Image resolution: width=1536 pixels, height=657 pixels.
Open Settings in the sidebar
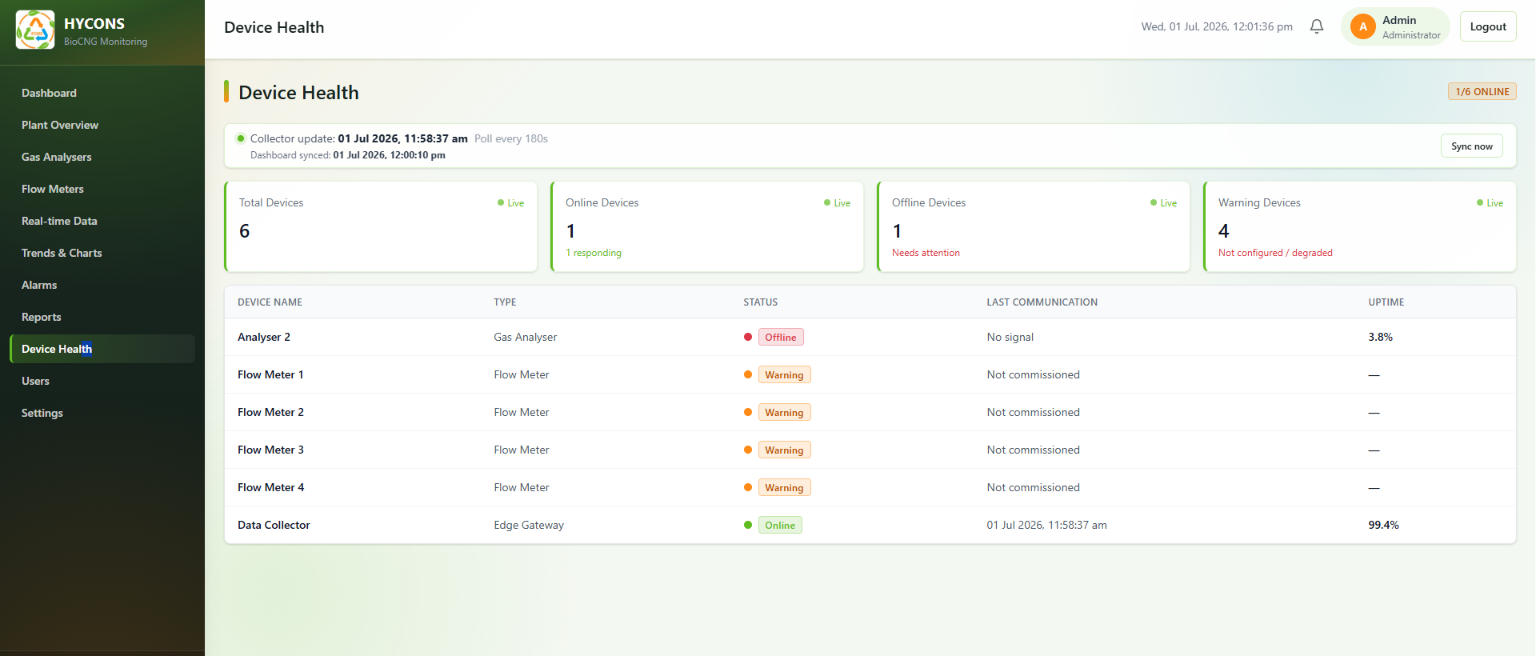pyautogui.click(x=102, y=413)
